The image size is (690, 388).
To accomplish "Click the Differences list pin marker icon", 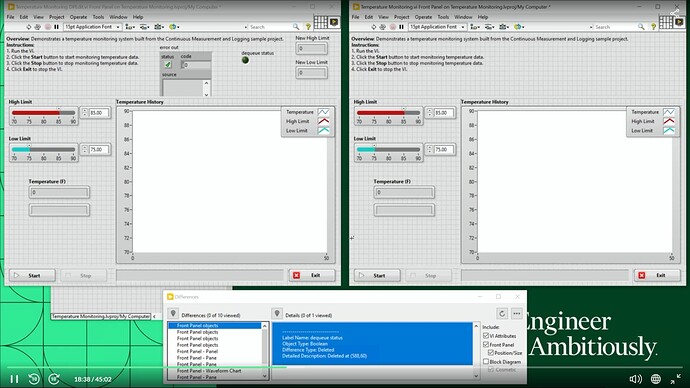I will point(173,314).
